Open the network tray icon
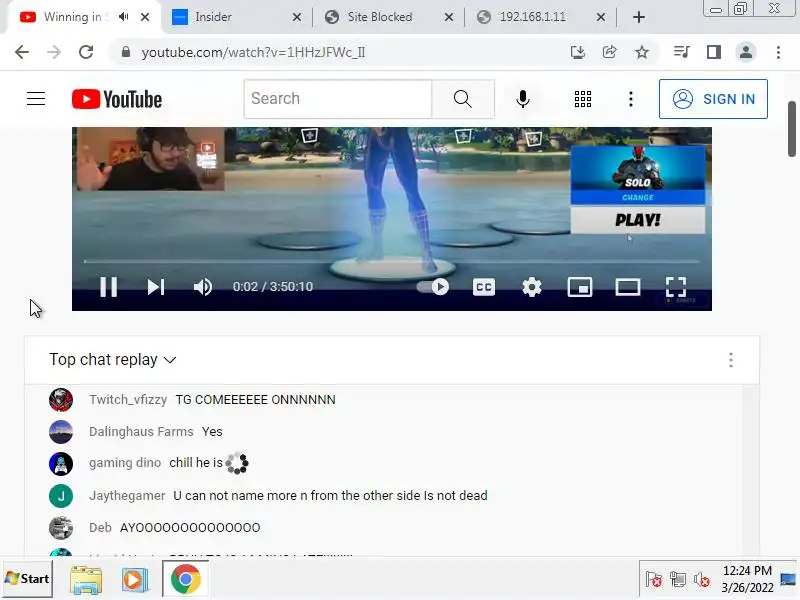800x600 pixels. [678, 580]
